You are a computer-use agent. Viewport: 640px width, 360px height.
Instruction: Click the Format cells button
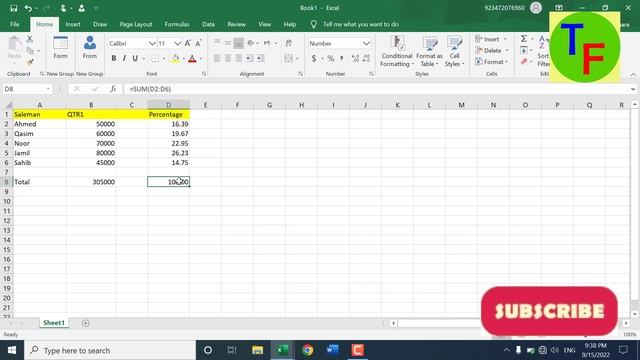[x=491, y=62]
